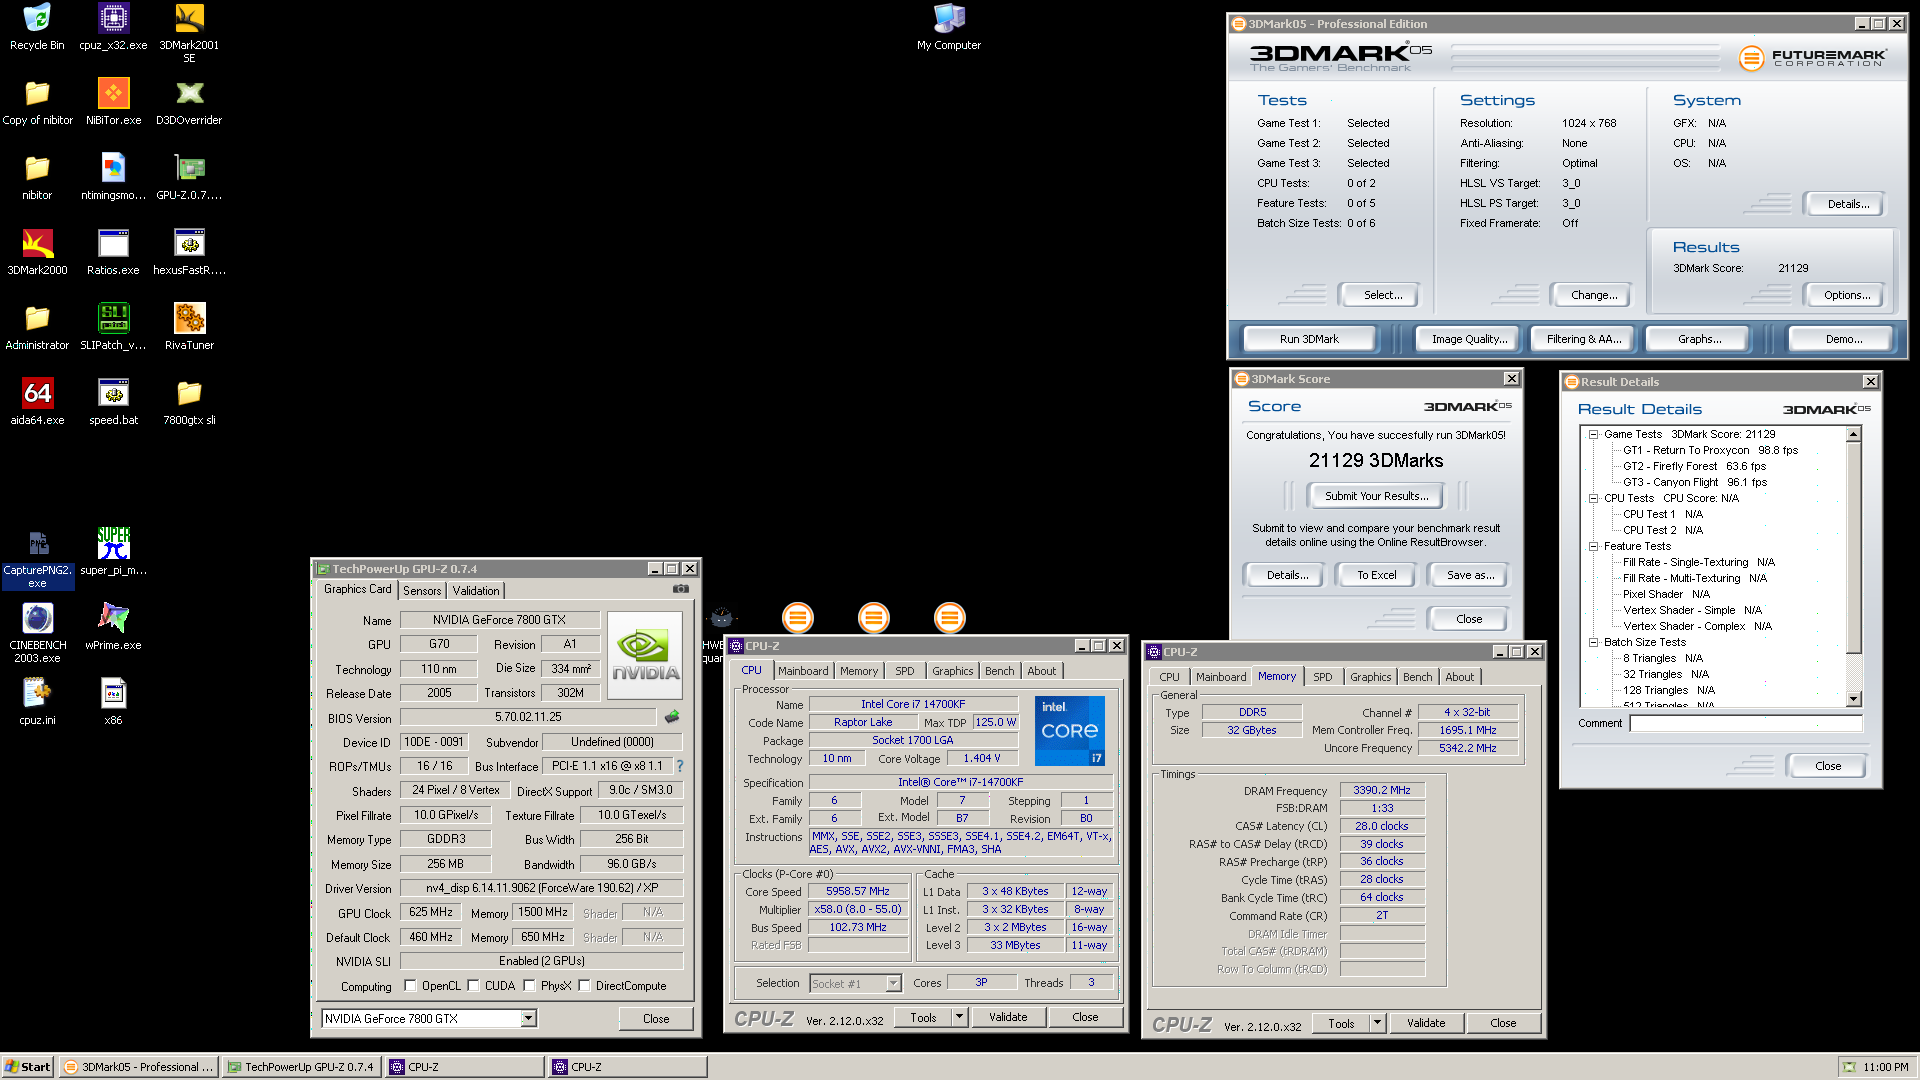Open 3DMark2001 SE desktop icon
Viewport: 1920px width, 1080px height.
click(x=189, y=34)
